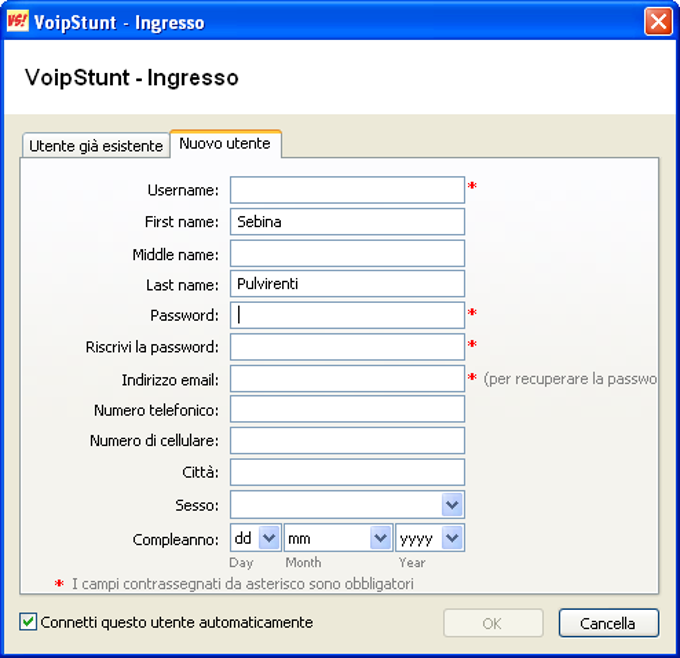
Task: Focus the Riscrivi la password field
Action: (x=347, y=347)
